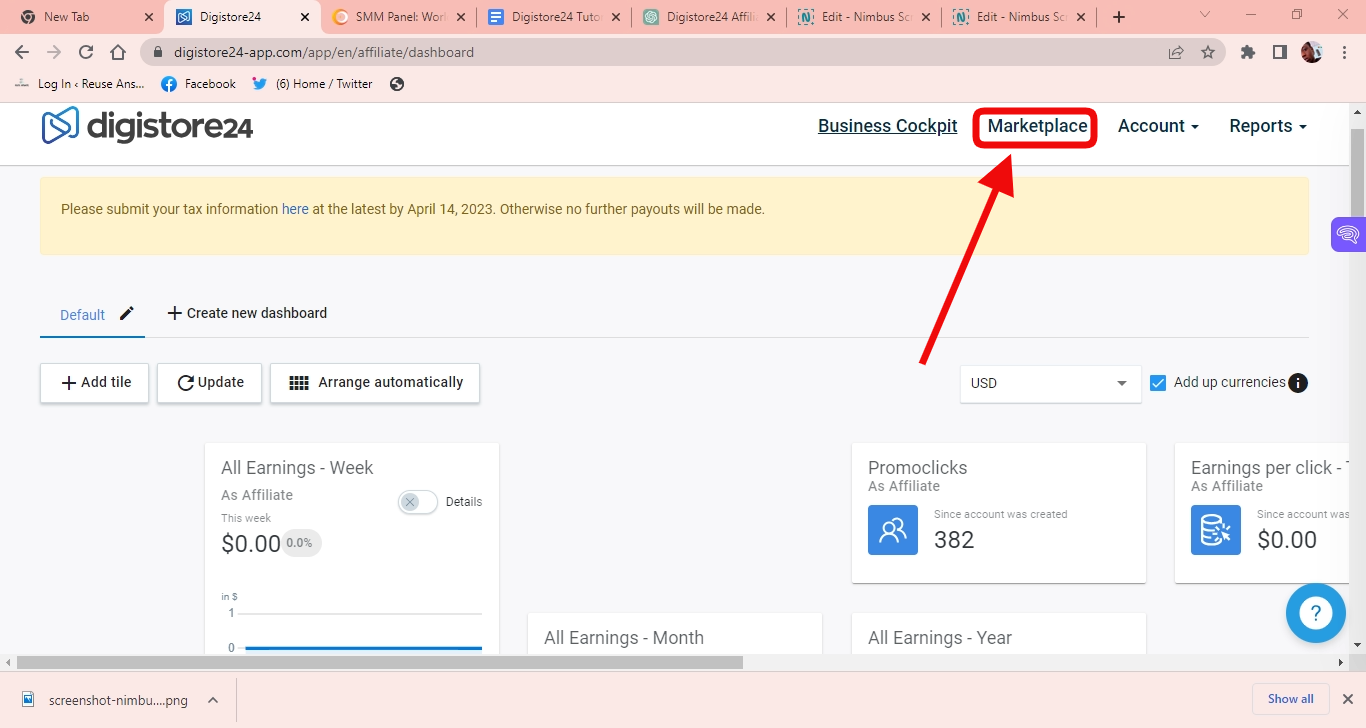Image resolution: width=1366 pixels, height=728 pixels.
Task: Click the All Earnings - Year title
Action: tap(940, 638)
